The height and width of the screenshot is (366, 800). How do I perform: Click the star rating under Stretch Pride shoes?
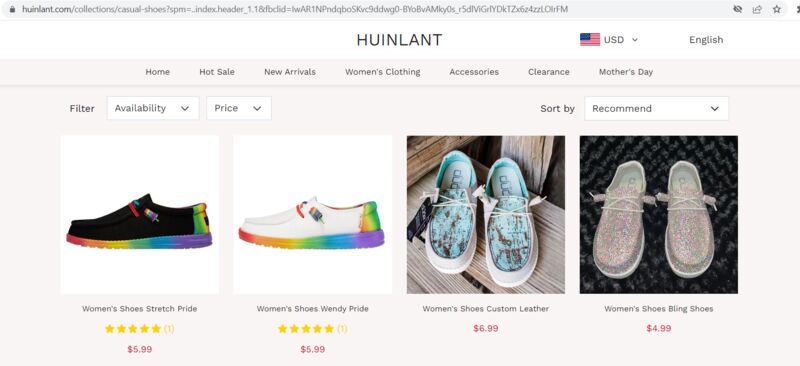pyautogui.click(x=133, y=329)
